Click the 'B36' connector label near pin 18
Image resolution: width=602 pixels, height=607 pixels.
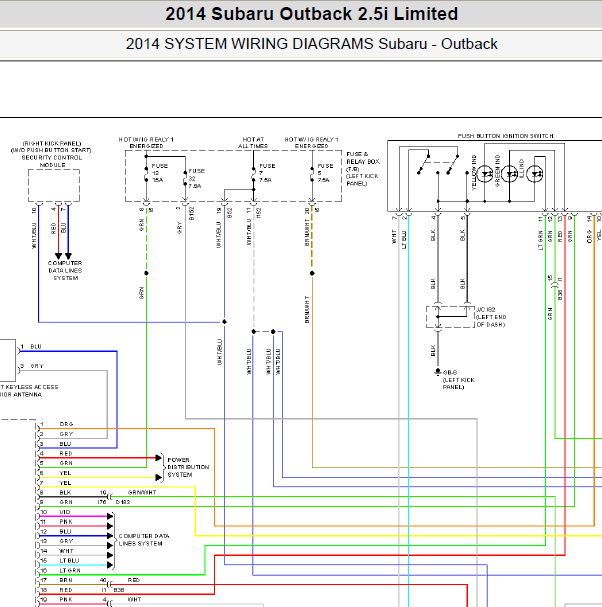(x=118, y=590)
